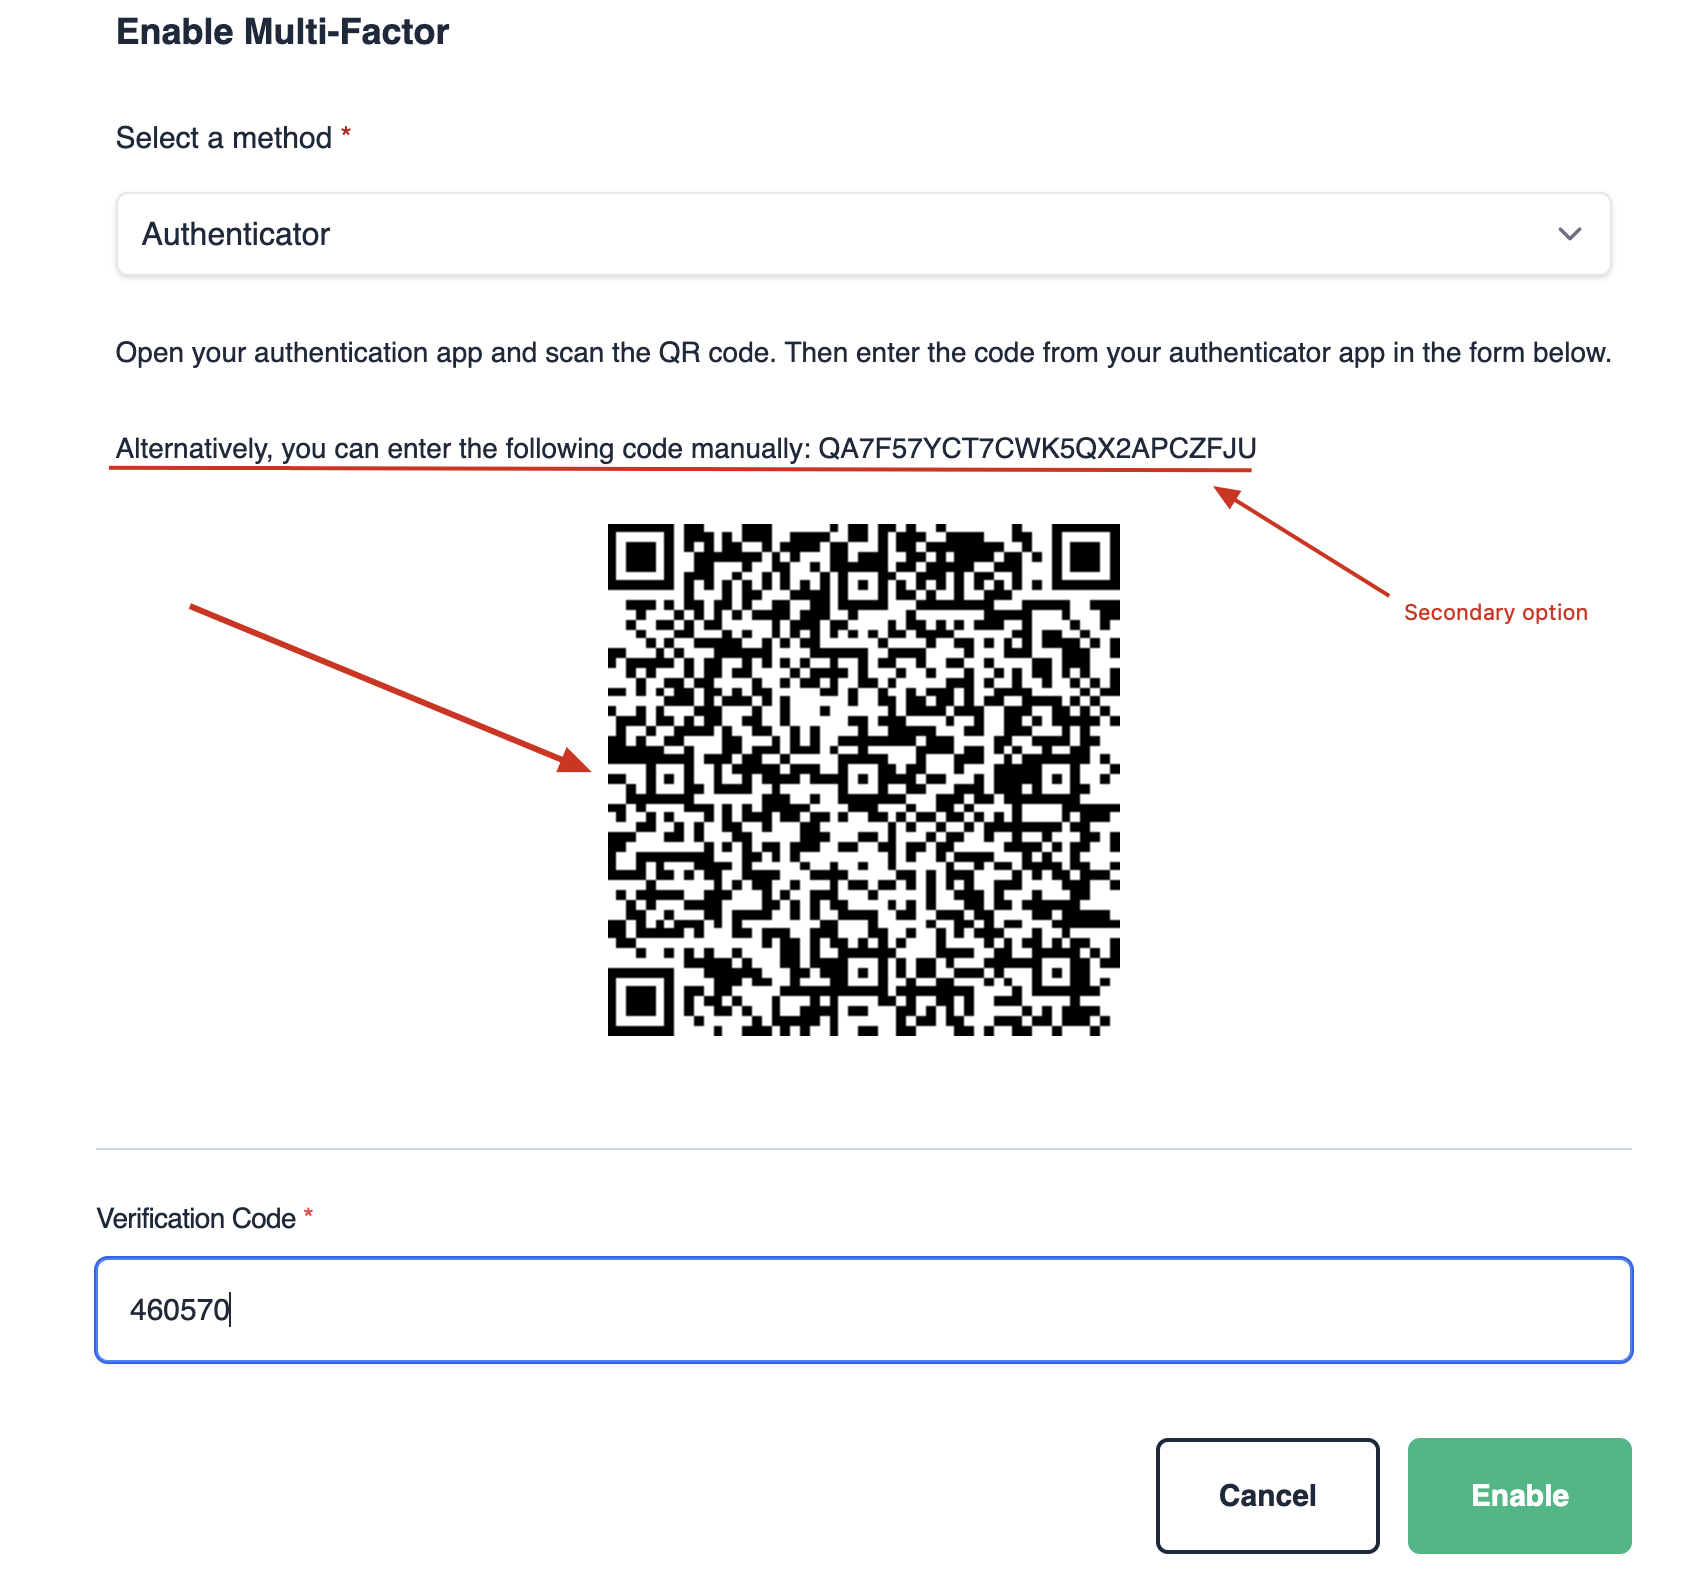The height and width of the screenshot is (1578, 1694).
Task: Click the 'Alternatively, you can enter' sentence
Action: point(686,449)
